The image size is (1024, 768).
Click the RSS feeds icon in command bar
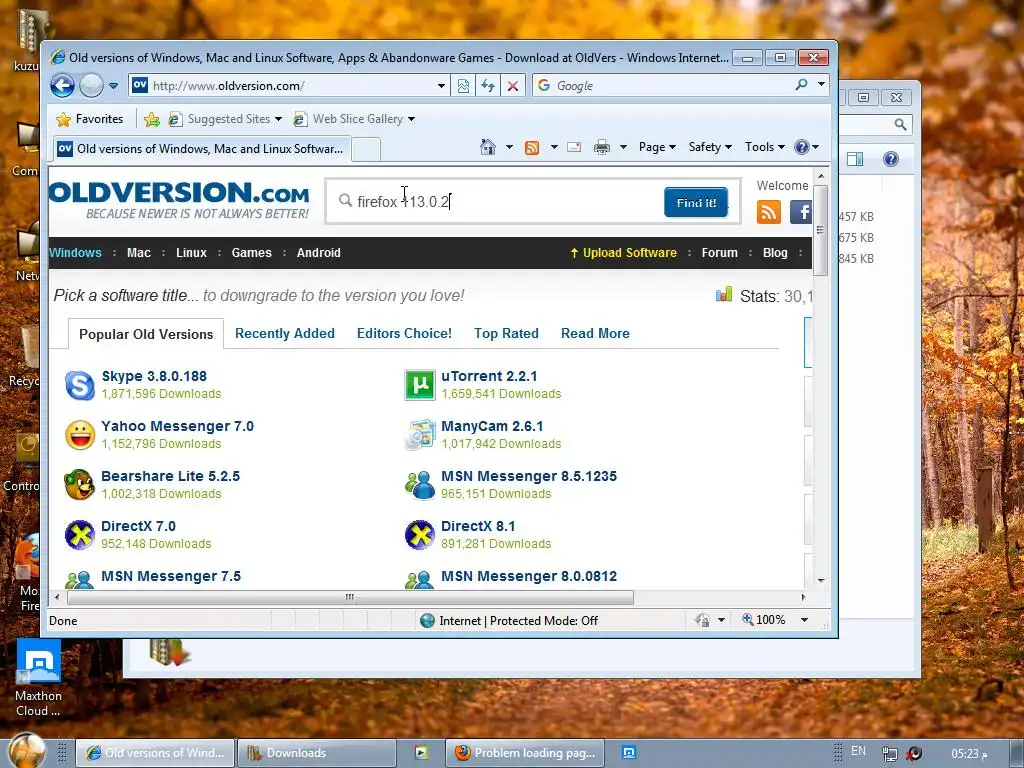(532, 148)
